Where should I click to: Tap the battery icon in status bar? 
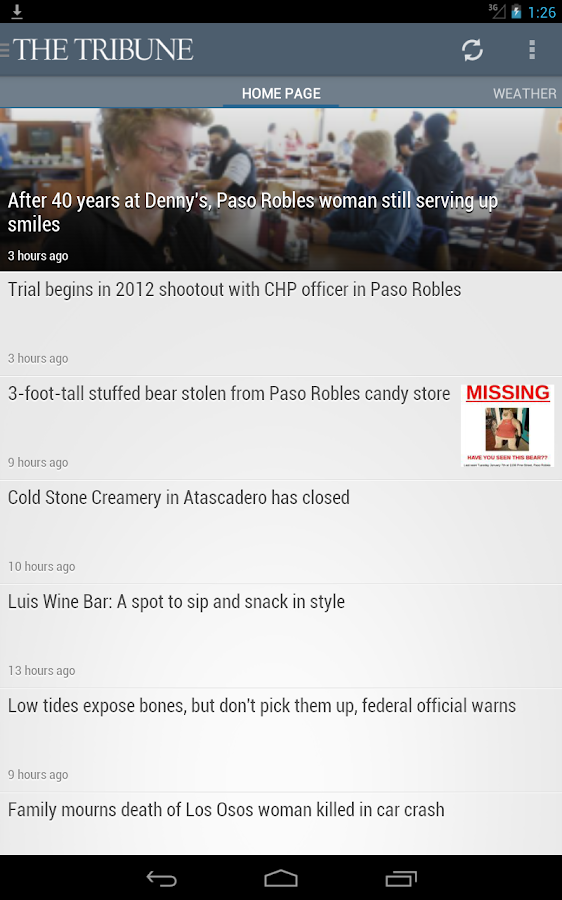[x=516, y=11]
